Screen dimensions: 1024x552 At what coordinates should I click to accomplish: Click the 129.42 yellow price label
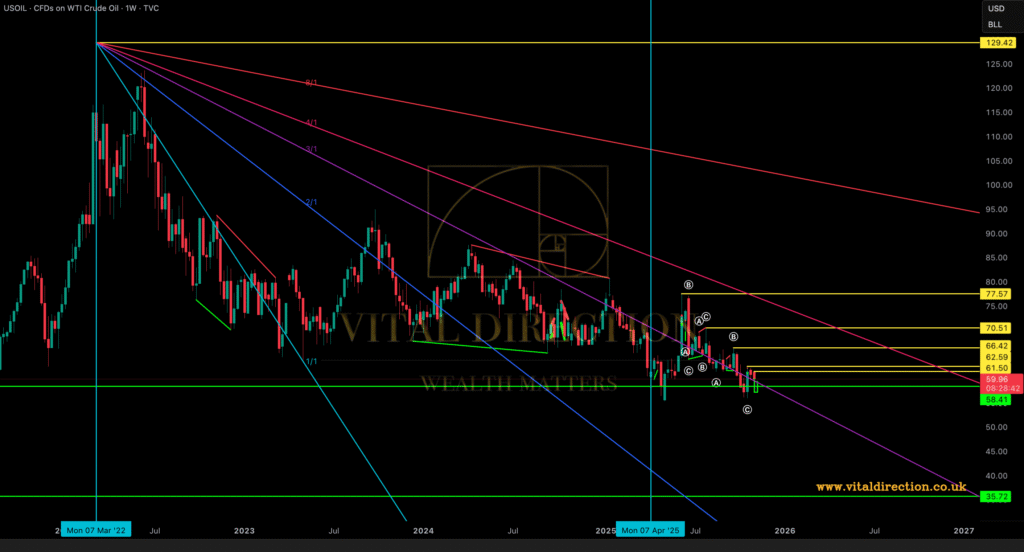(1000, 44)
